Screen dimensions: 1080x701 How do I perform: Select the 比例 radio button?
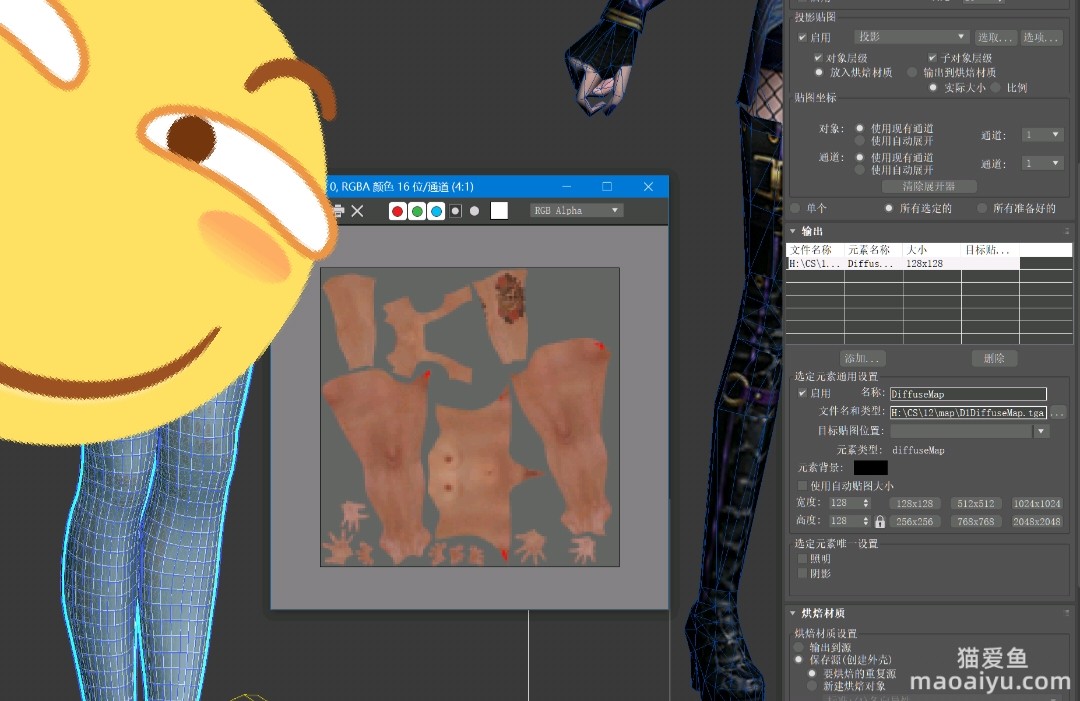tap(996, 87)
